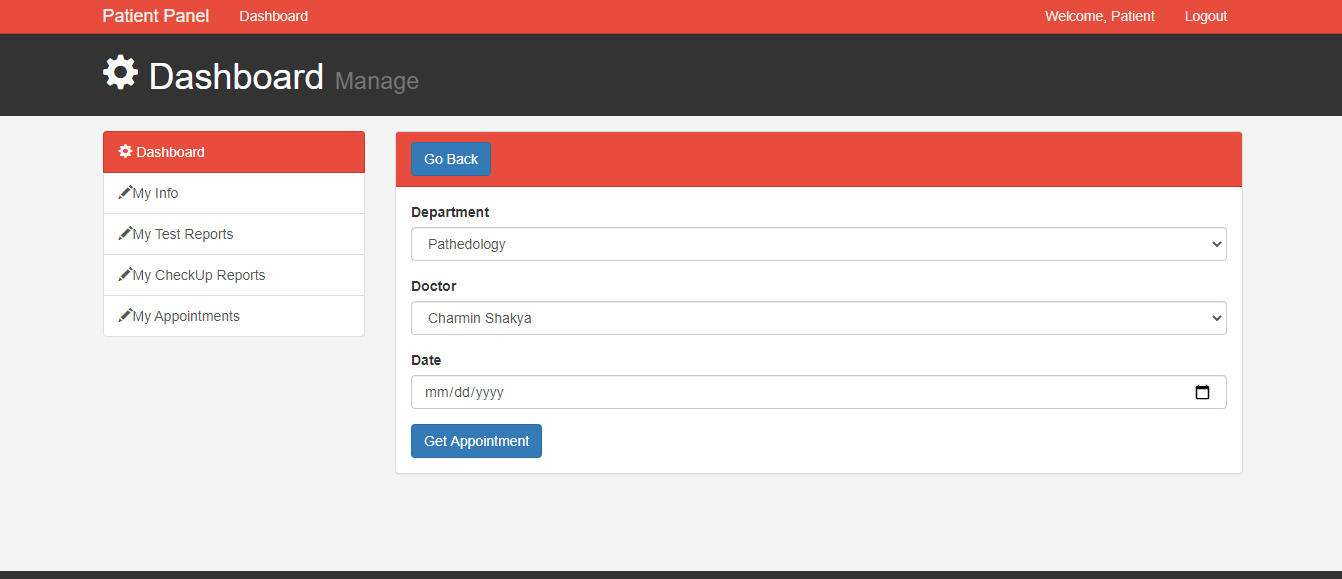This screenshot has height=579, width=1342.
Task: Click the pencil icon next to My Appointments
Action: (x=125, y=315)
